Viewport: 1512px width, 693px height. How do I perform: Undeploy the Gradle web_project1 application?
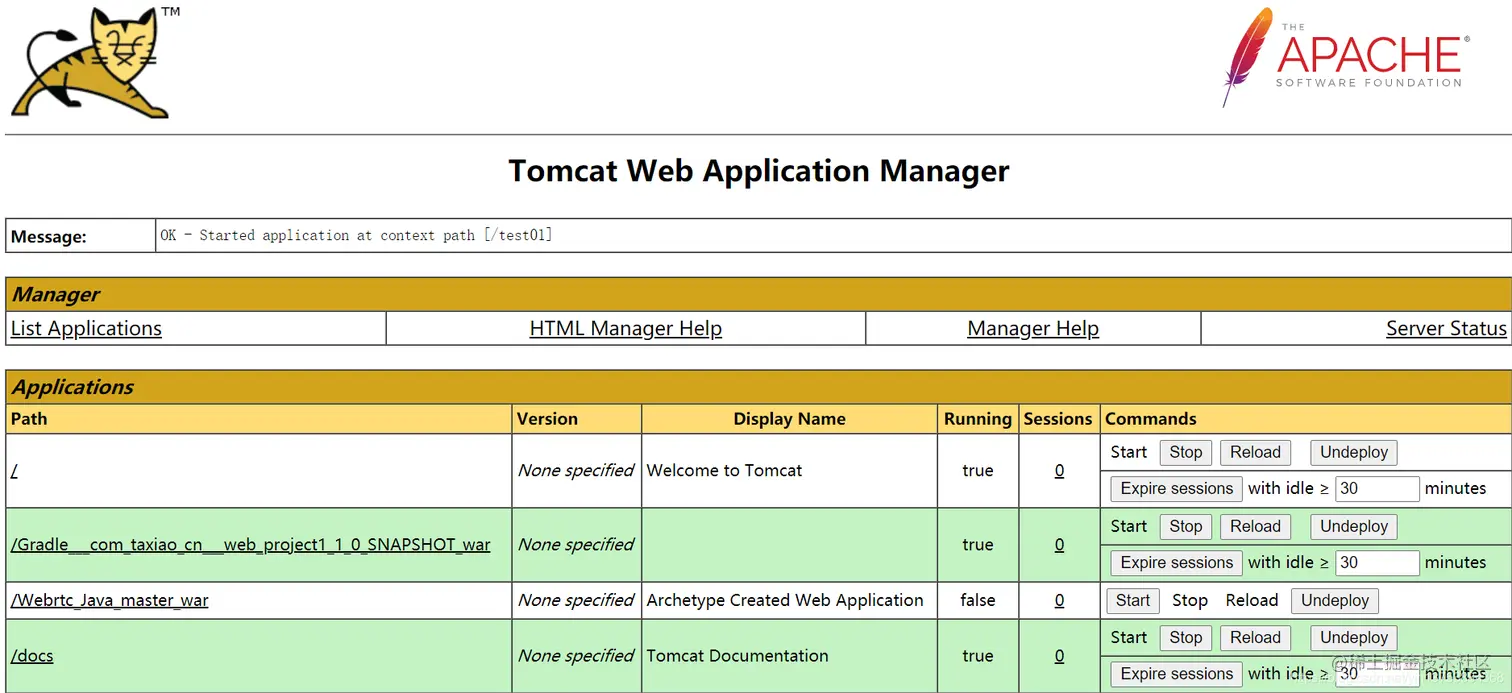coord(1354,526)
